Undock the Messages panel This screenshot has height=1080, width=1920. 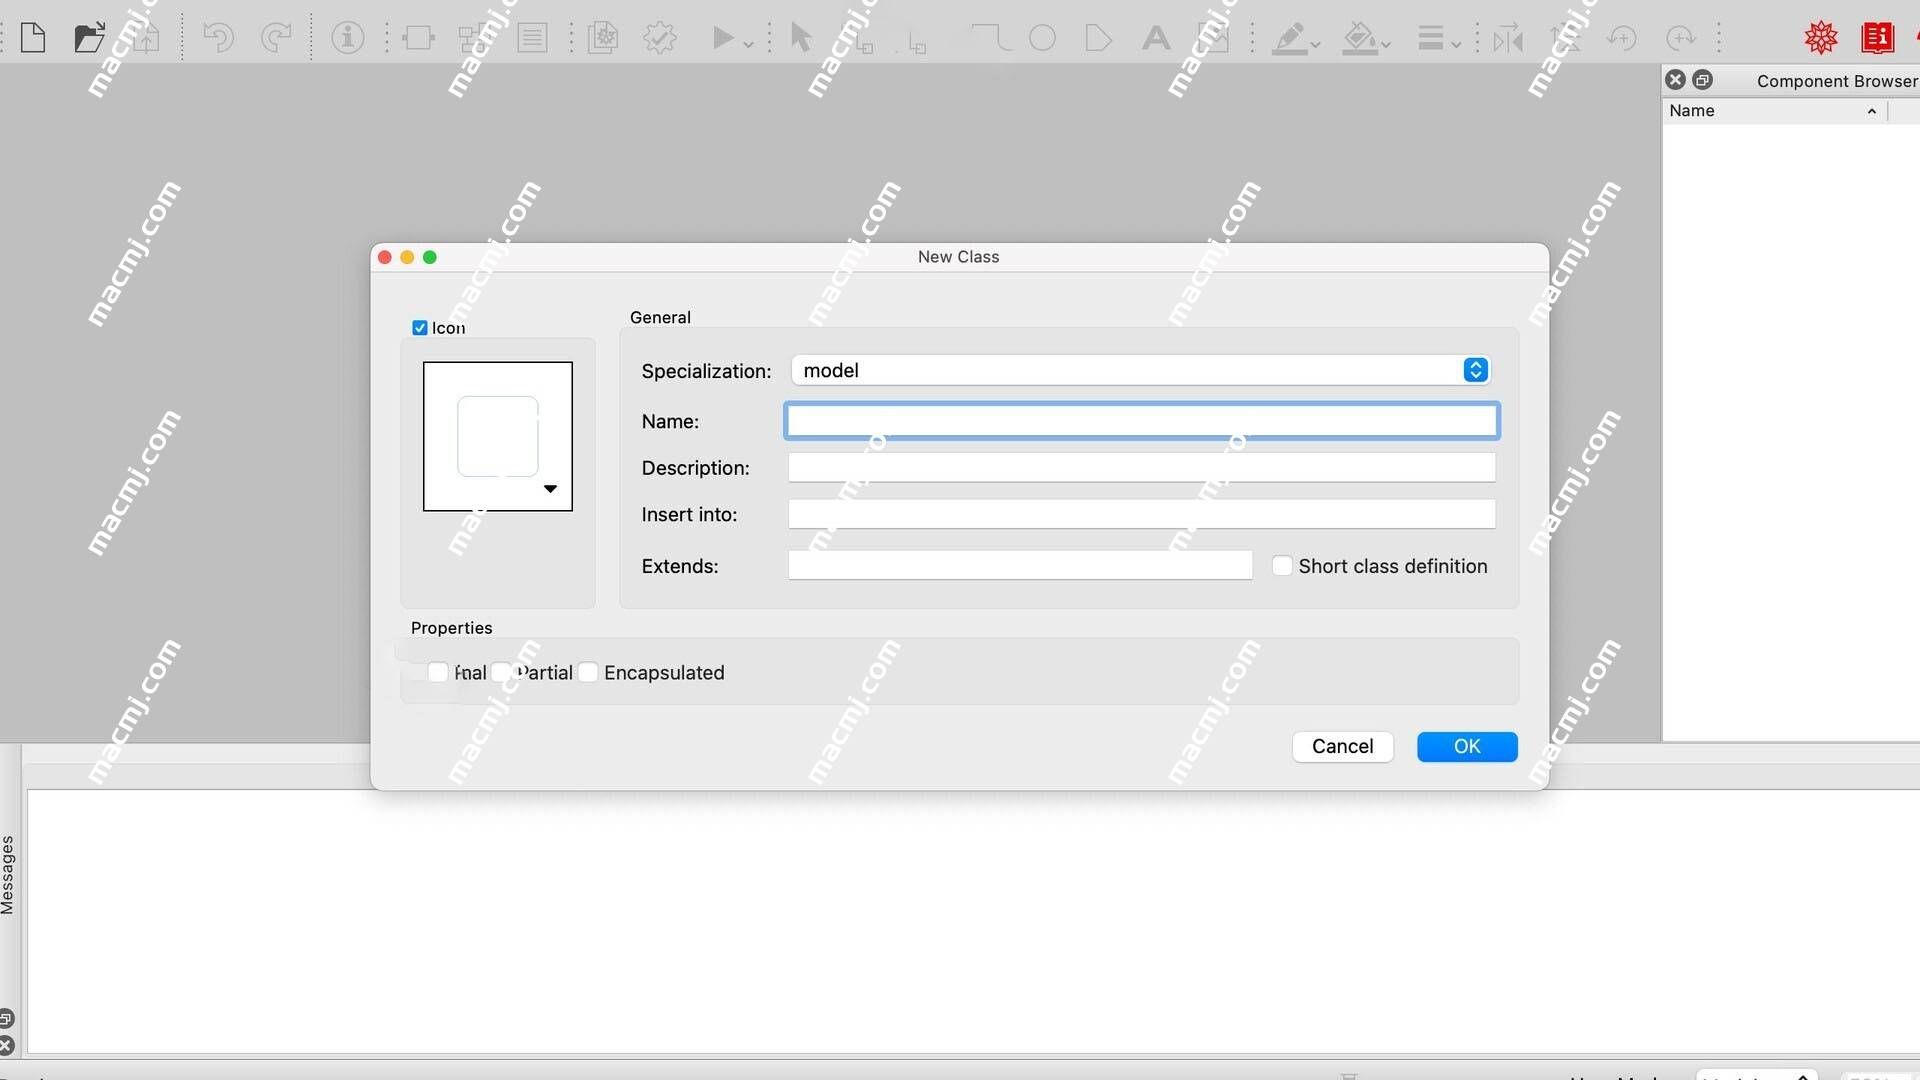tap(6, 1019)
